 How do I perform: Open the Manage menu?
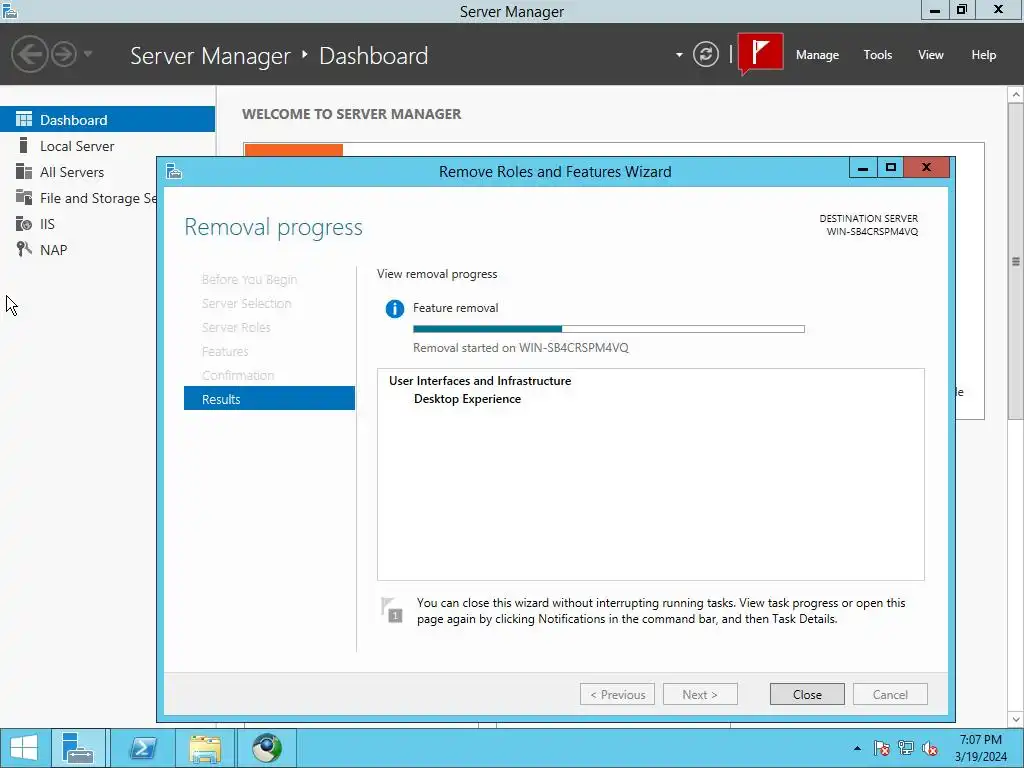point(817,55)
